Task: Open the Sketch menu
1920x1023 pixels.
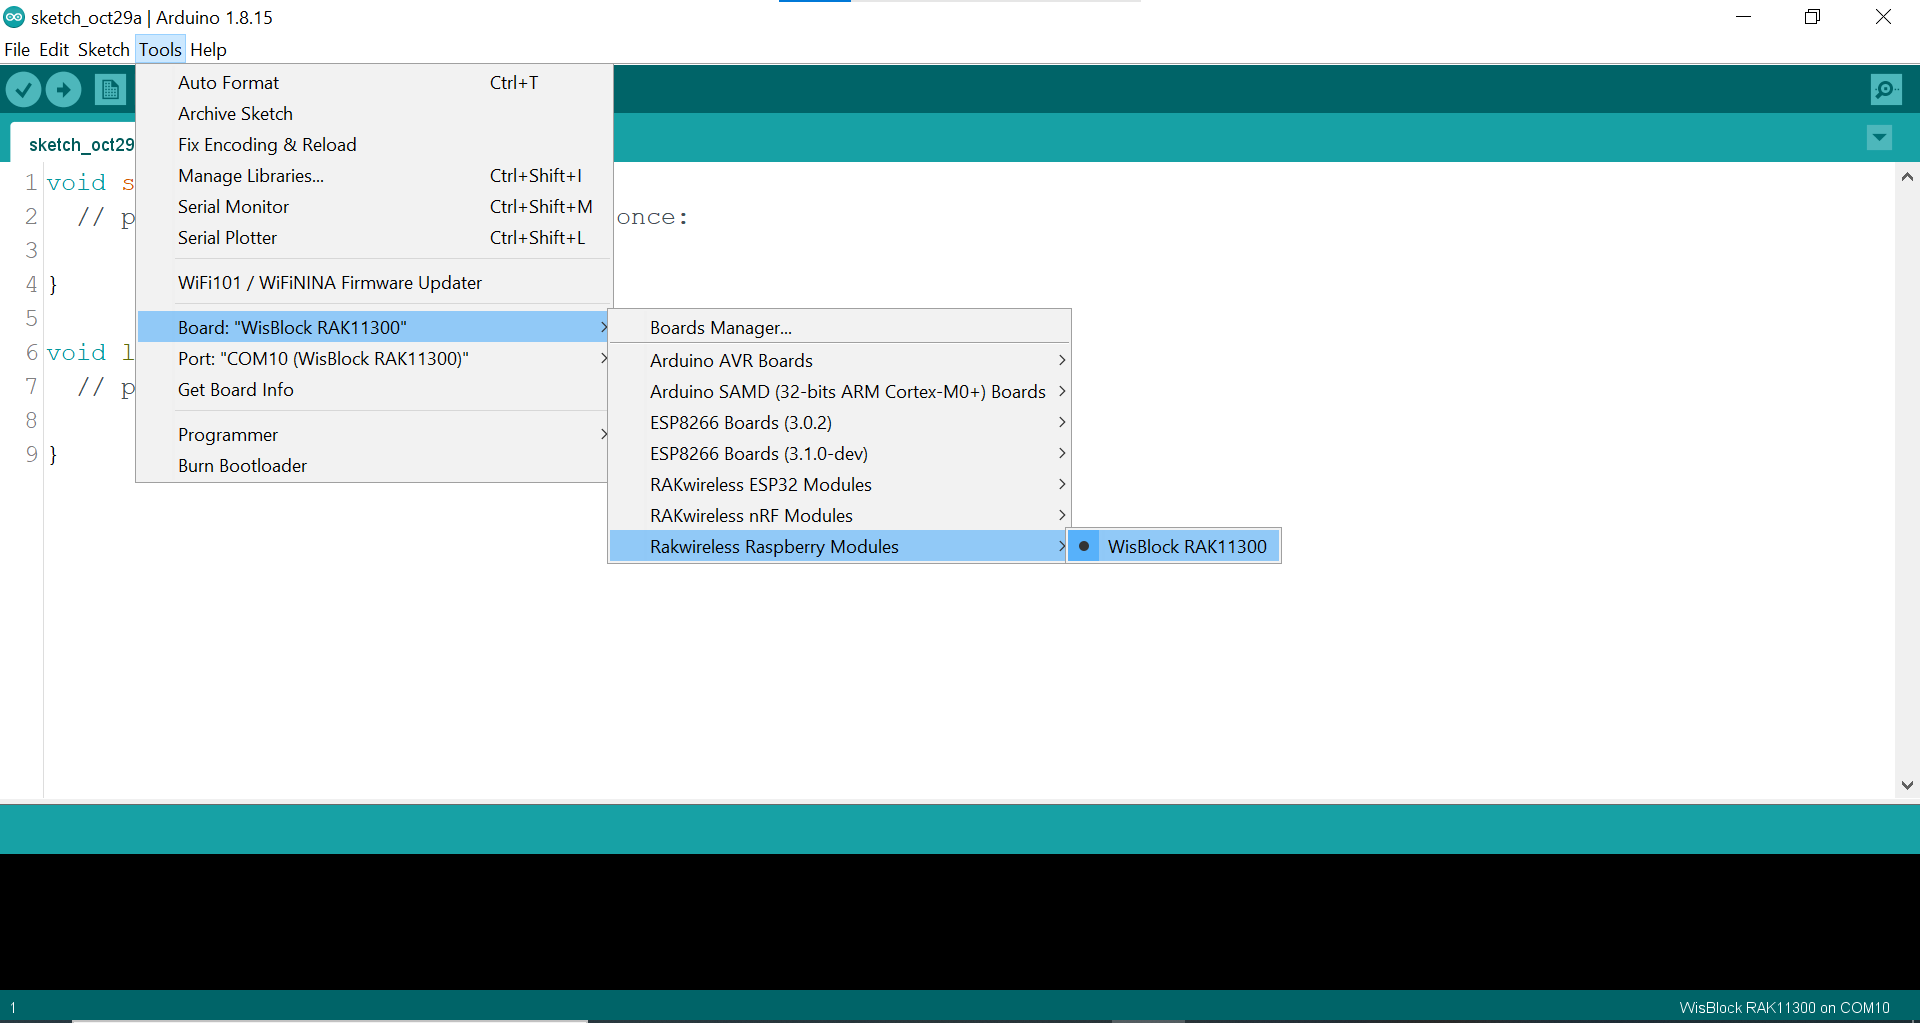Action: point(104,49)
